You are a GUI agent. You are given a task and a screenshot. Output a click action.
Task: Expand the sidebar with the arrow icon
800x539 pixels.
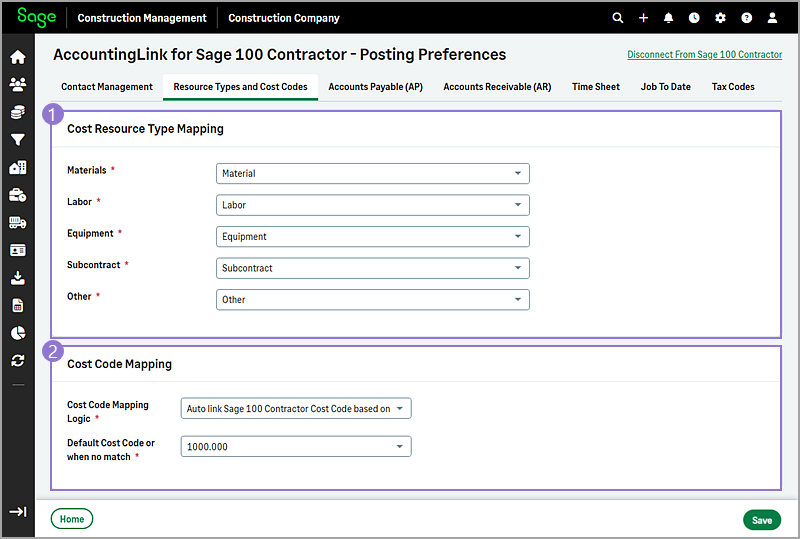click(x=17, y=512)
